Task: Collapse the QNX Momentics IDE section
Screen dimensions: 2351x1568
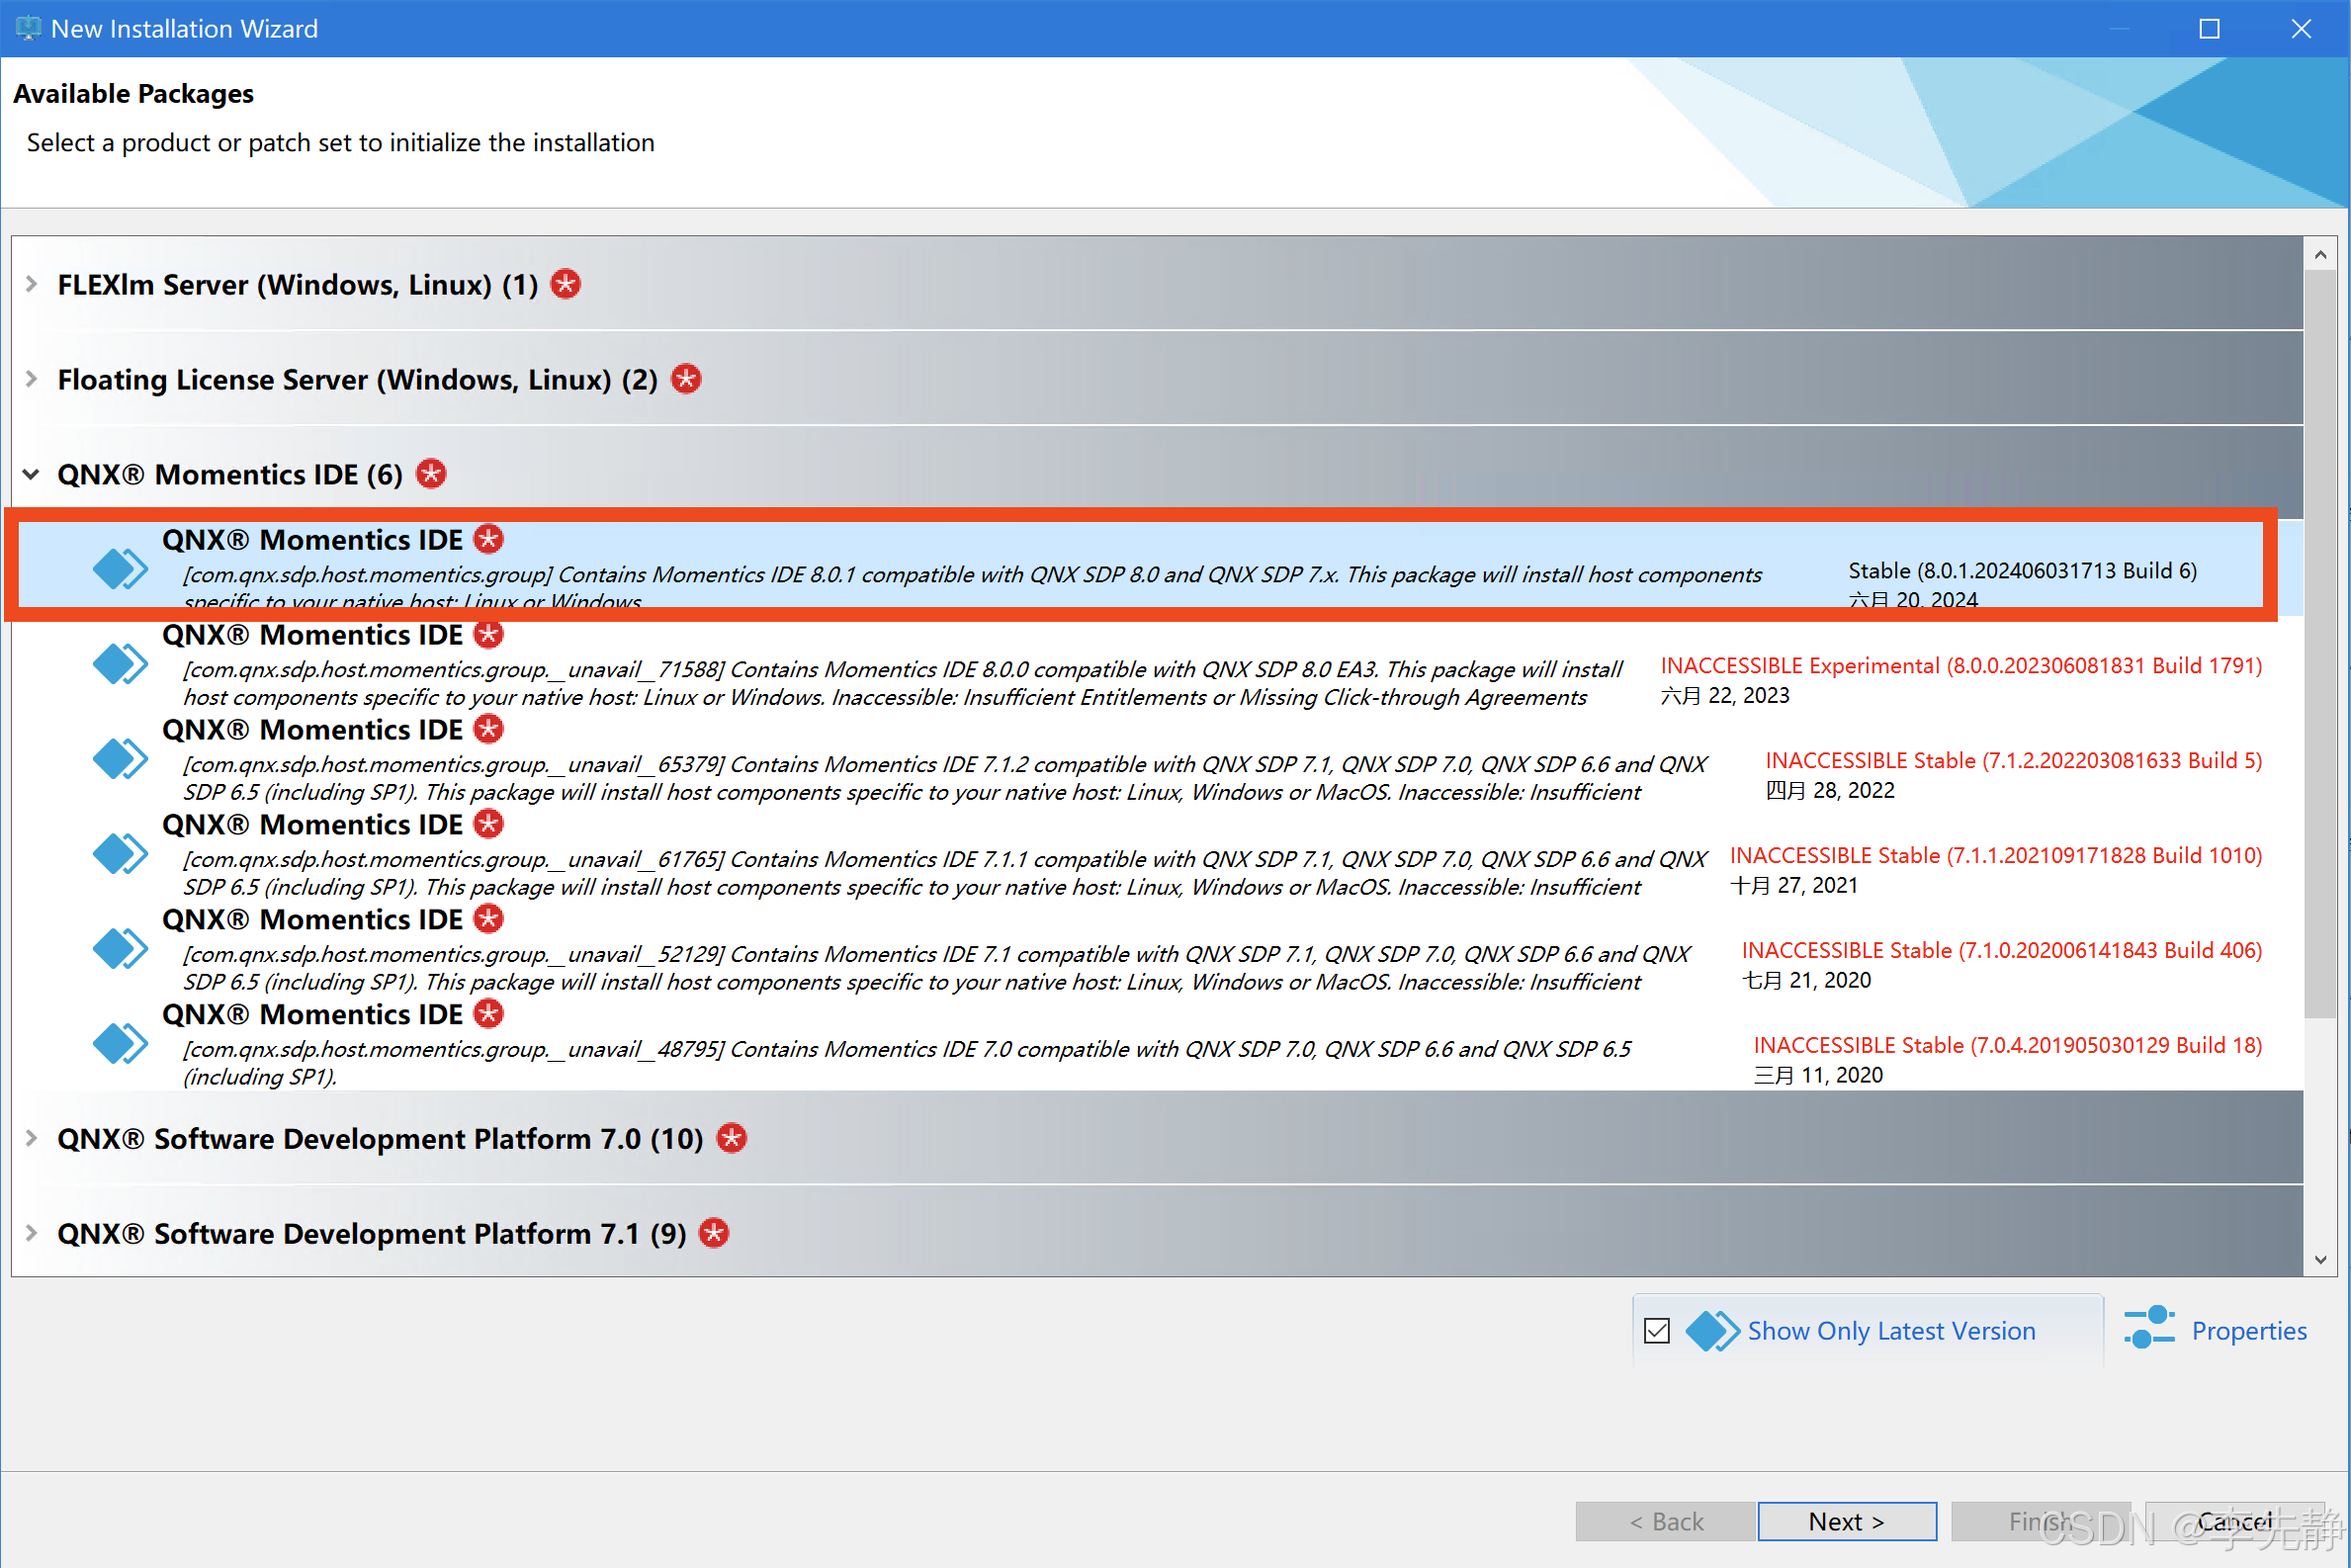Action: (31, 473)
